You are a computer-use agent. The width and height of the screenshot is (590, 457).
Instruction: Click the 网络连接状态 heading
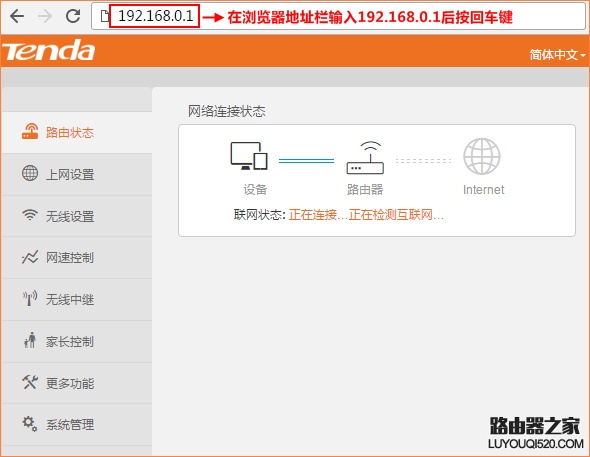[x=227, y=111]
